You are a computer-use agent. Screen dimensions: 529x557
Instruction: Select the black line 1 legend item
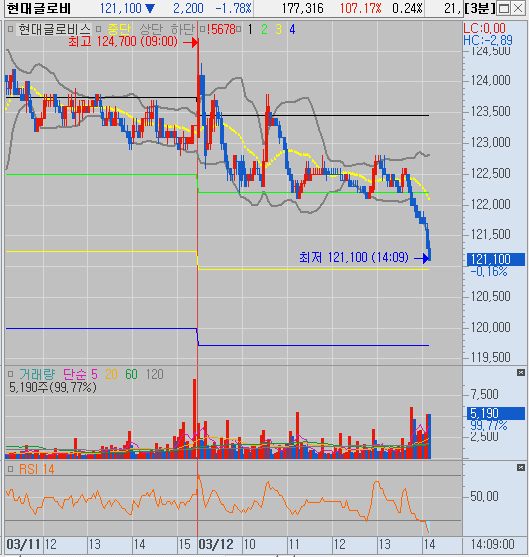[x=250, y=29]
